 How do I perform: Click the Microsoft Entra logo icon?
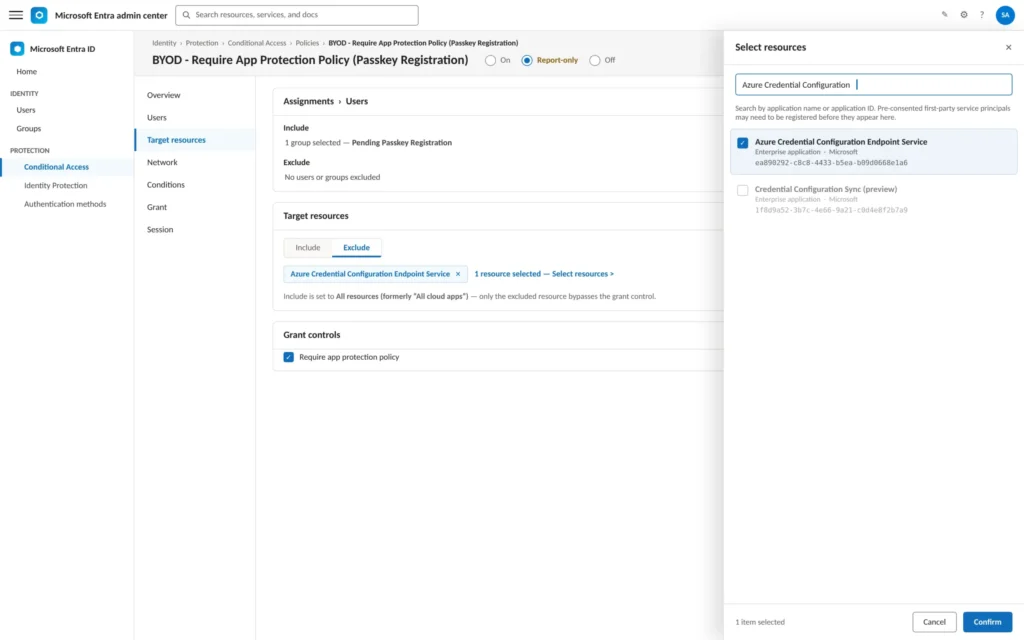(39, 14)
